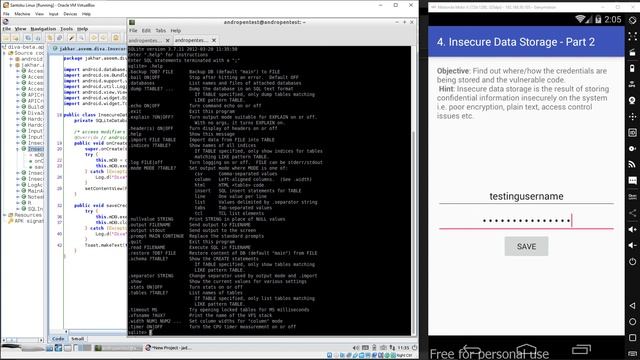
Task: Collapse the jakhar package node in JADX
Action: [x=11, y=65]
